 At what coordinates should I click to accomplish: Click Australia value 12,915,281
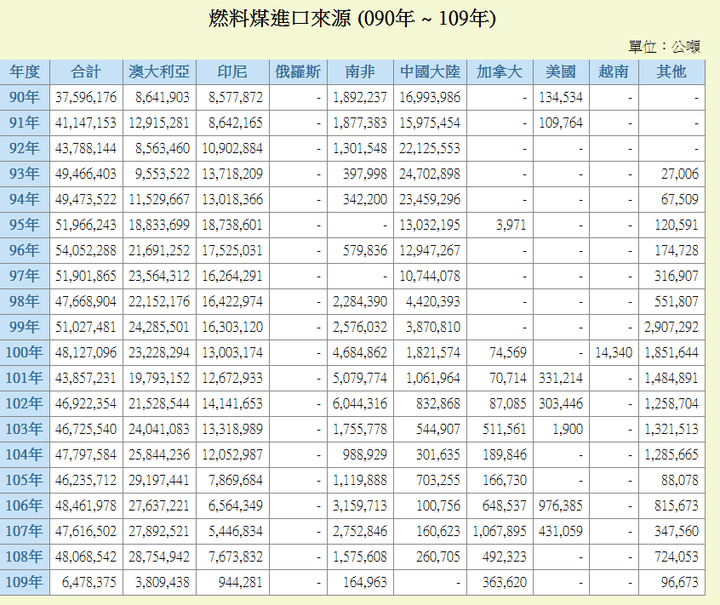[159, 123]
